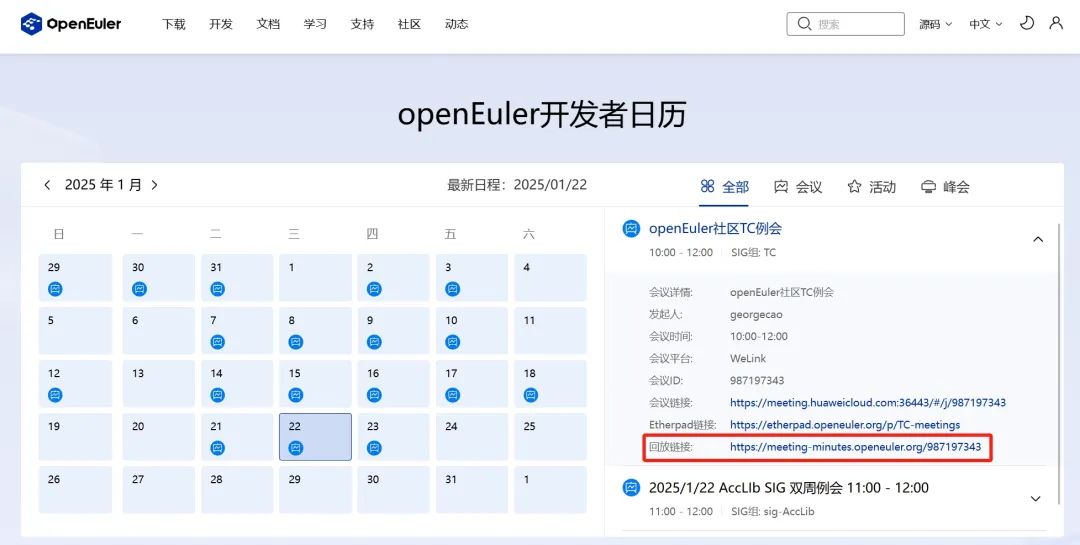Open meeting icon on January 3
This screenshot has height=545, width=1080.
(x=453, y=289)
